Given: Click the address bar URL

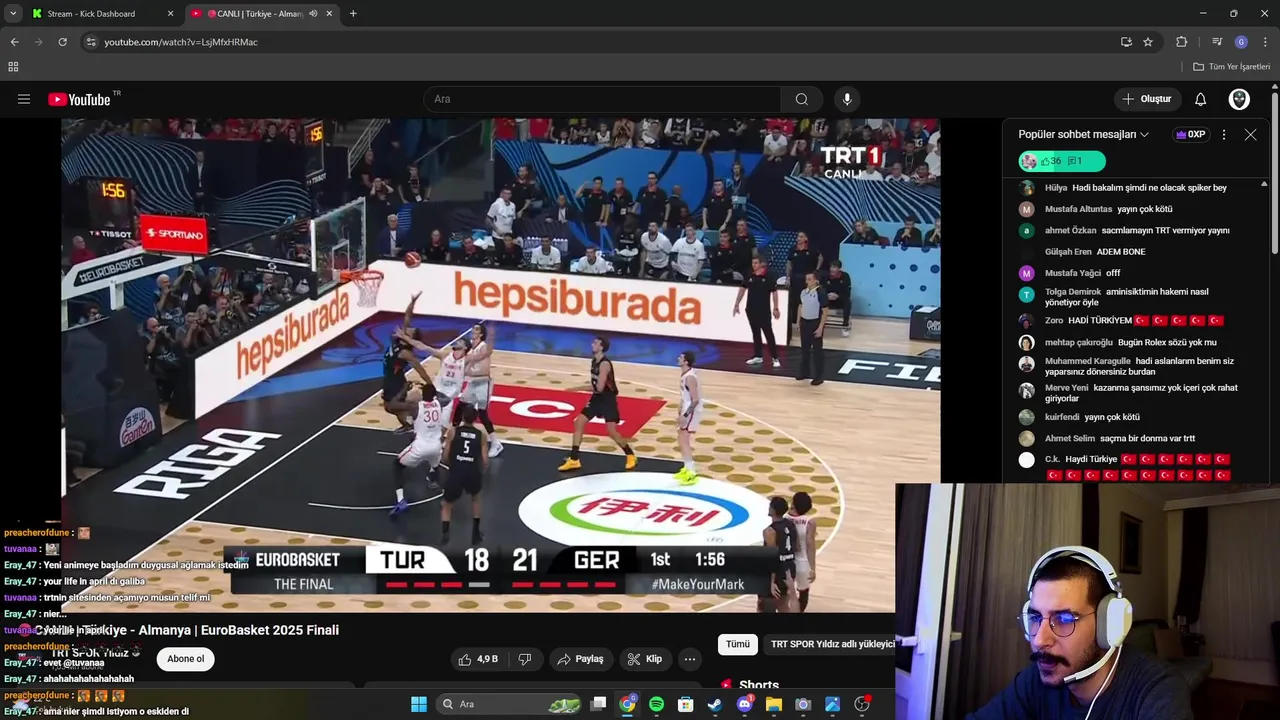Looking at the screenshot, I should pos(181,42).
